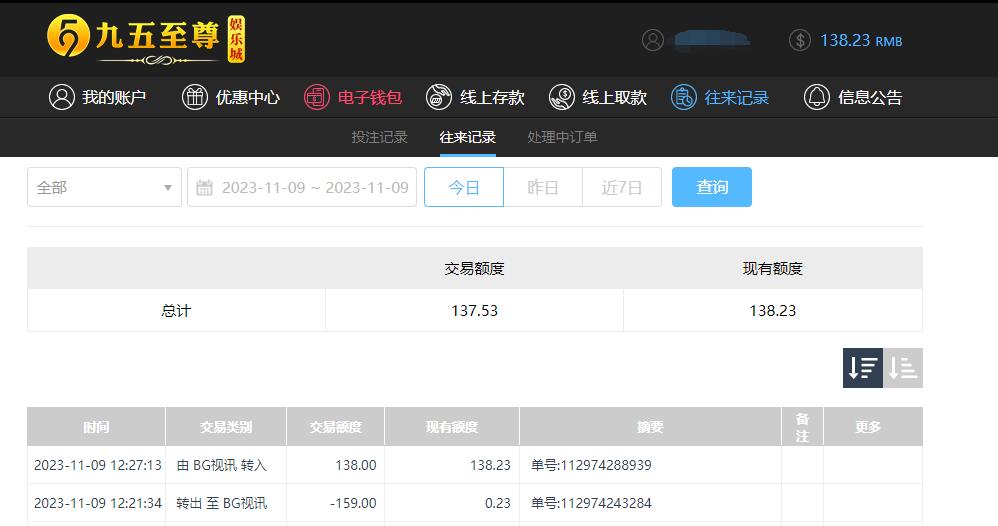998x526 pixels.
Task: Click the 我的账户 person icon
Action: (62, 97)
